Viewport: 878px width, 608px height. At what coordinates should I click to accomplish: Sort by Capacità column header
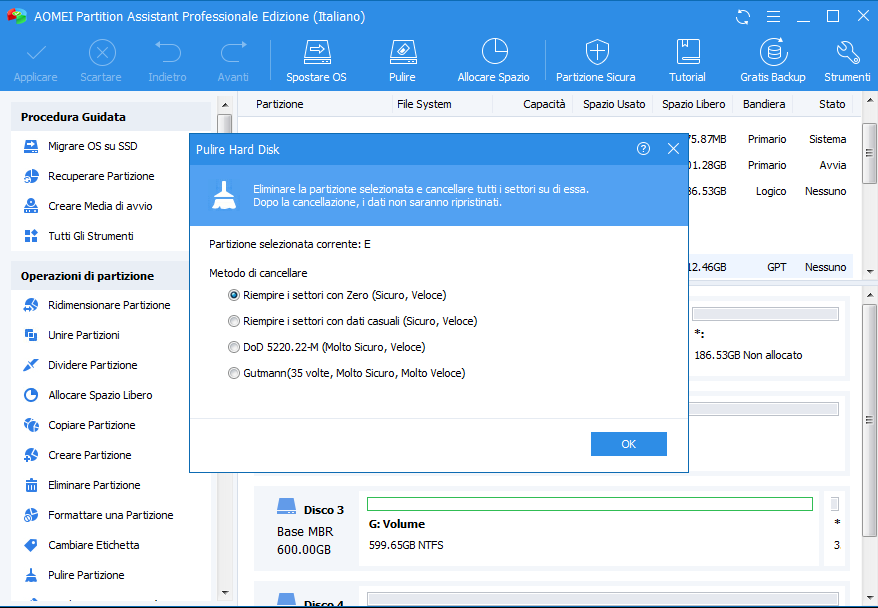pos(544,104)
